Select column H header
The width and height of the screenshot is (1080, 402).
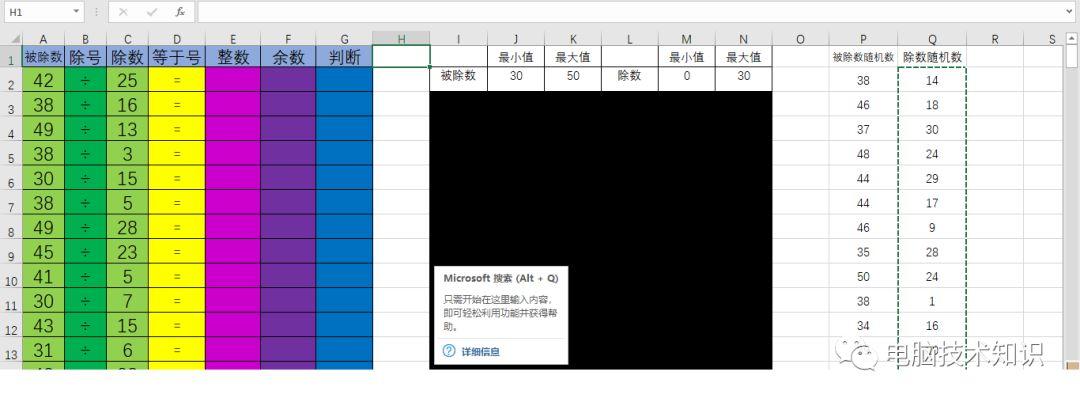pos(401,40)
